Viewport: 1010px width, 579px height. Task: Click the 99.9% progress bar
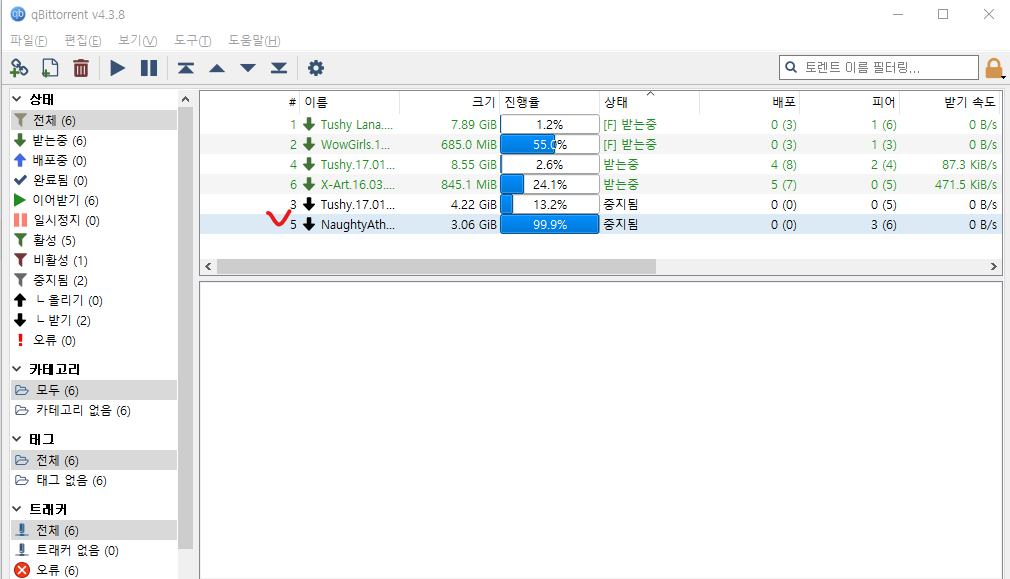(x=549, y=224)
